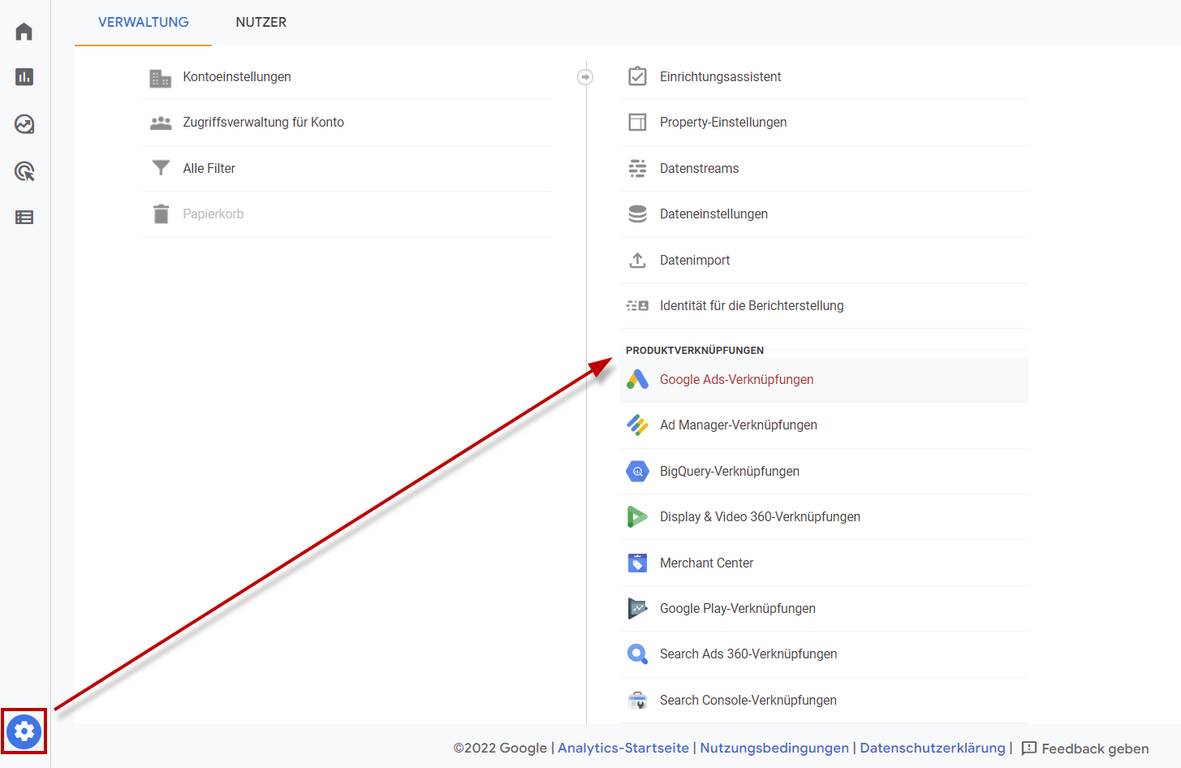This screenshot has height=768, width=1181.
Task: Open the Reports bar chart icon
Action: (24, 77)
